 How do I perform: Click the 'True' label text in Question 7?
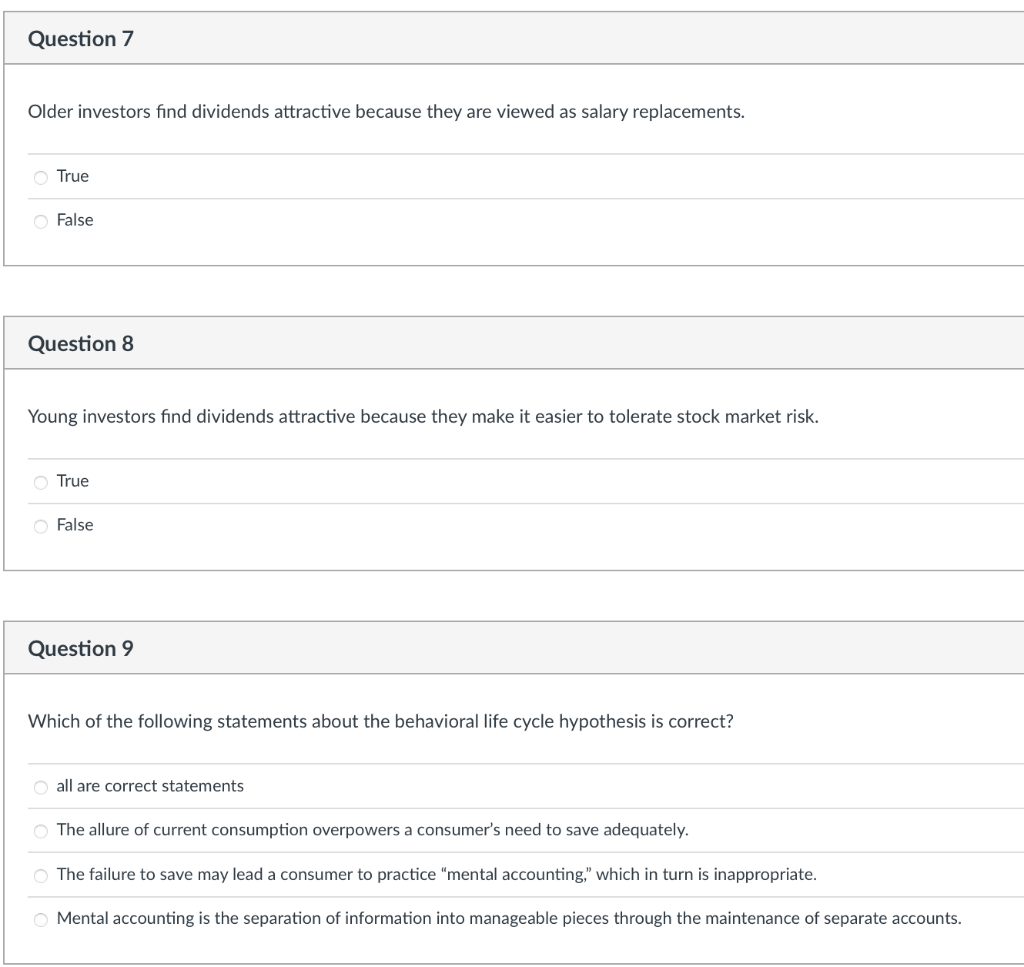[73, 176]
